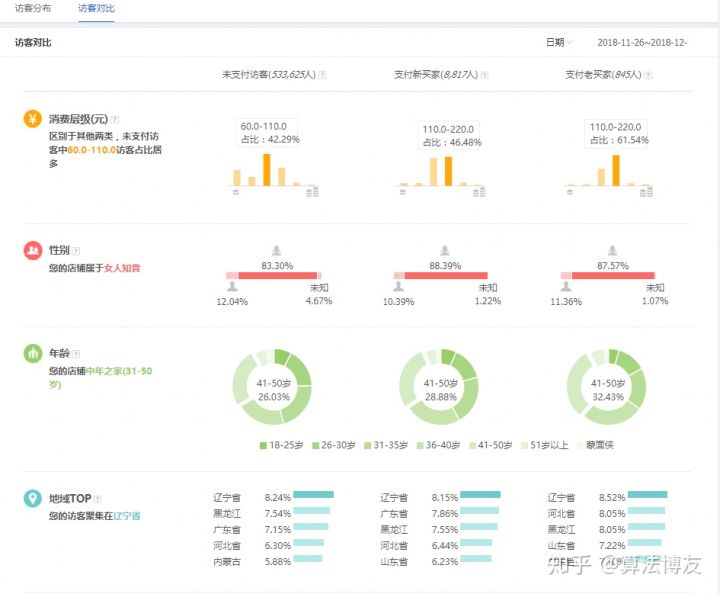Click the help icon beside 未支付访客 header
720x594 pixels.
[x=322, y=75]
